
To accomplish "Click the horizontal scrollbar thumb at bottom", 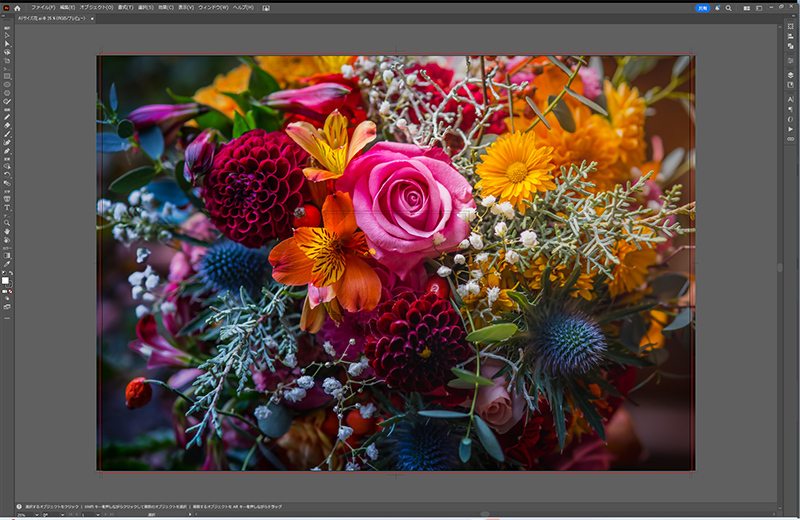I will (x=485, y=514).
